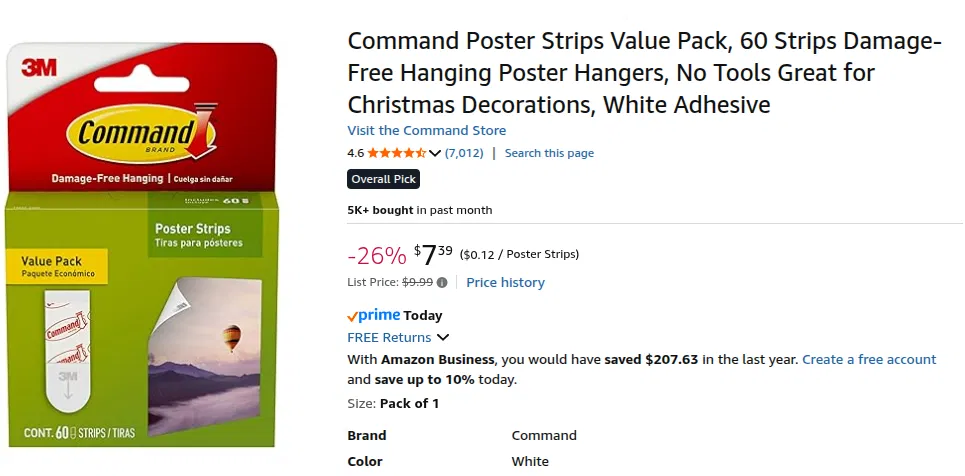Open the 7,012 ratings link
The image size is (965, 476).
464,153
